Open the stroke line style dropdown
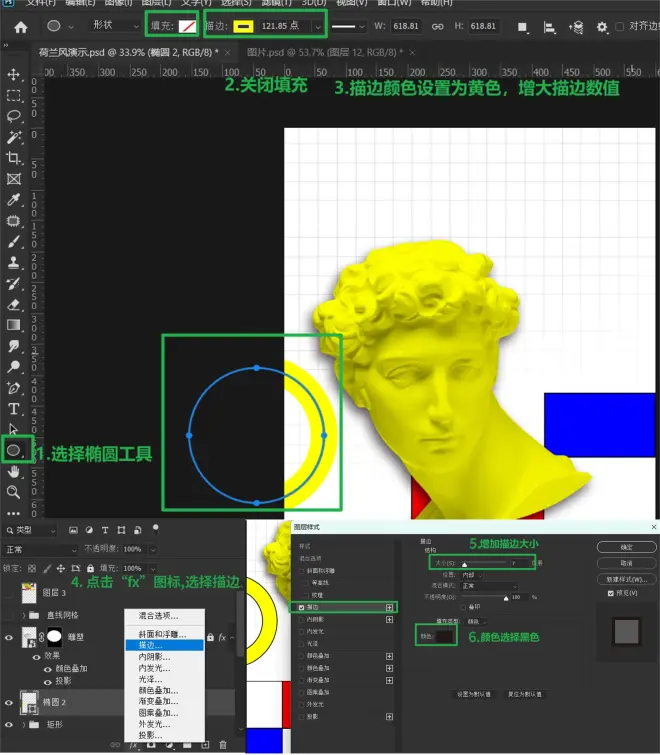The width and height of the screenshot is (660, 755). point(348,26)
